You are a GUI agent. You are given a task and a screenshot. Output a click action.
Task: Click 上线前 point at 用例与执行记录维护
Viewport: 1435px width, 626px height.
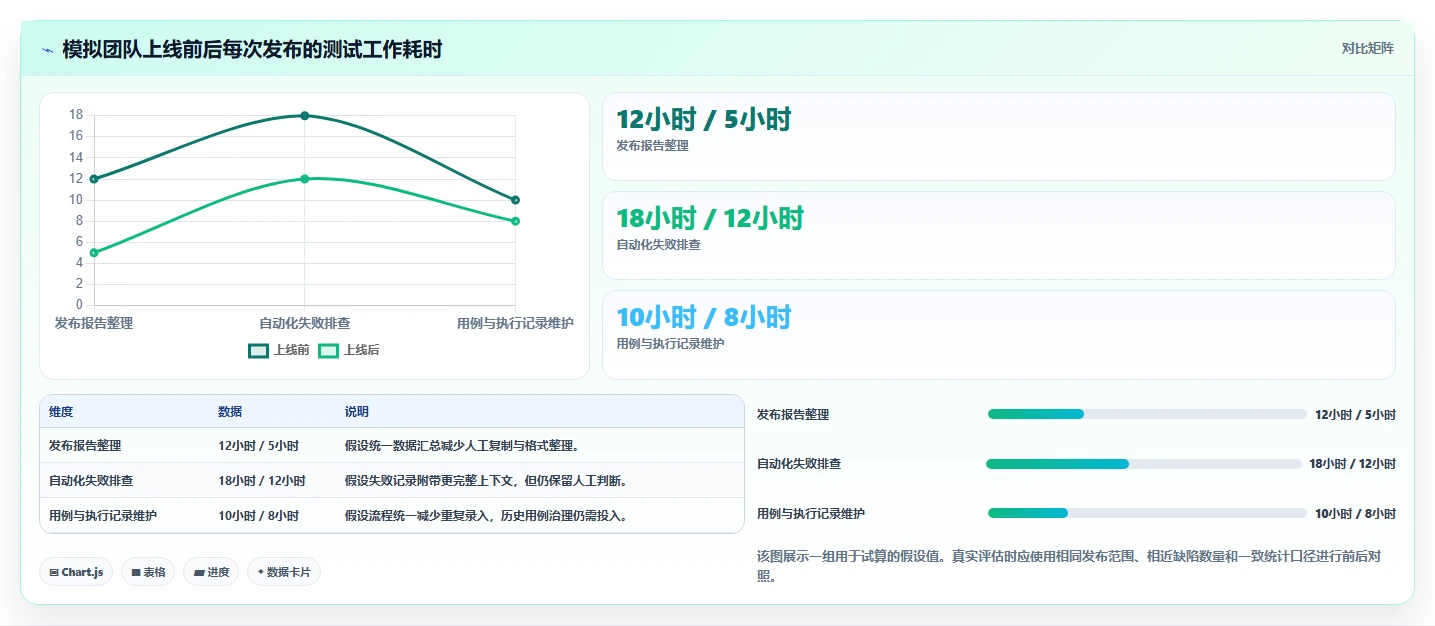pos(515,200)
